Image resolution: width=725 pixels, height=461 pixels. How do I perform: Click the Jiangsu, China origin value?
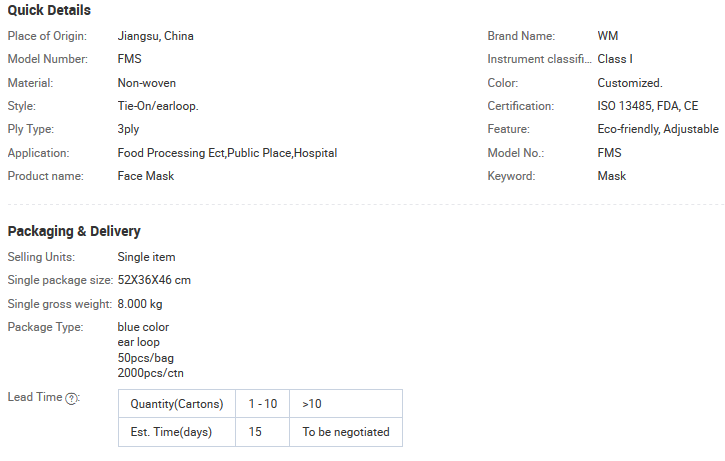[155, 36]
